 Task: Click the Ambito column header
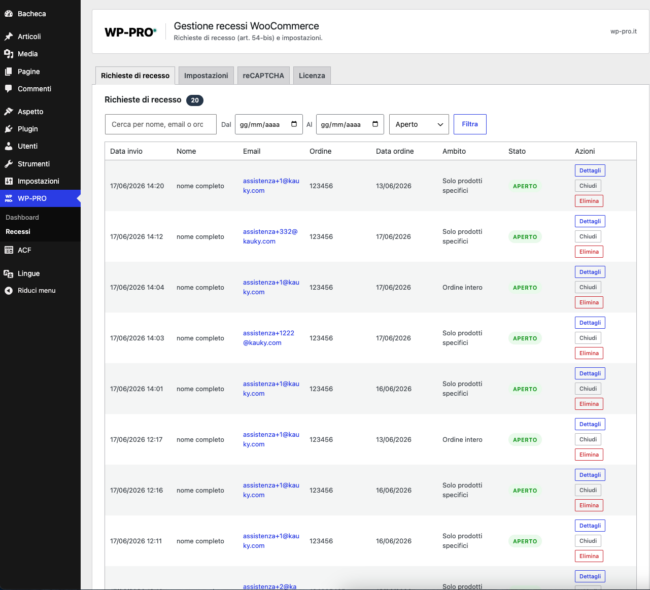[x=454, y=151]
